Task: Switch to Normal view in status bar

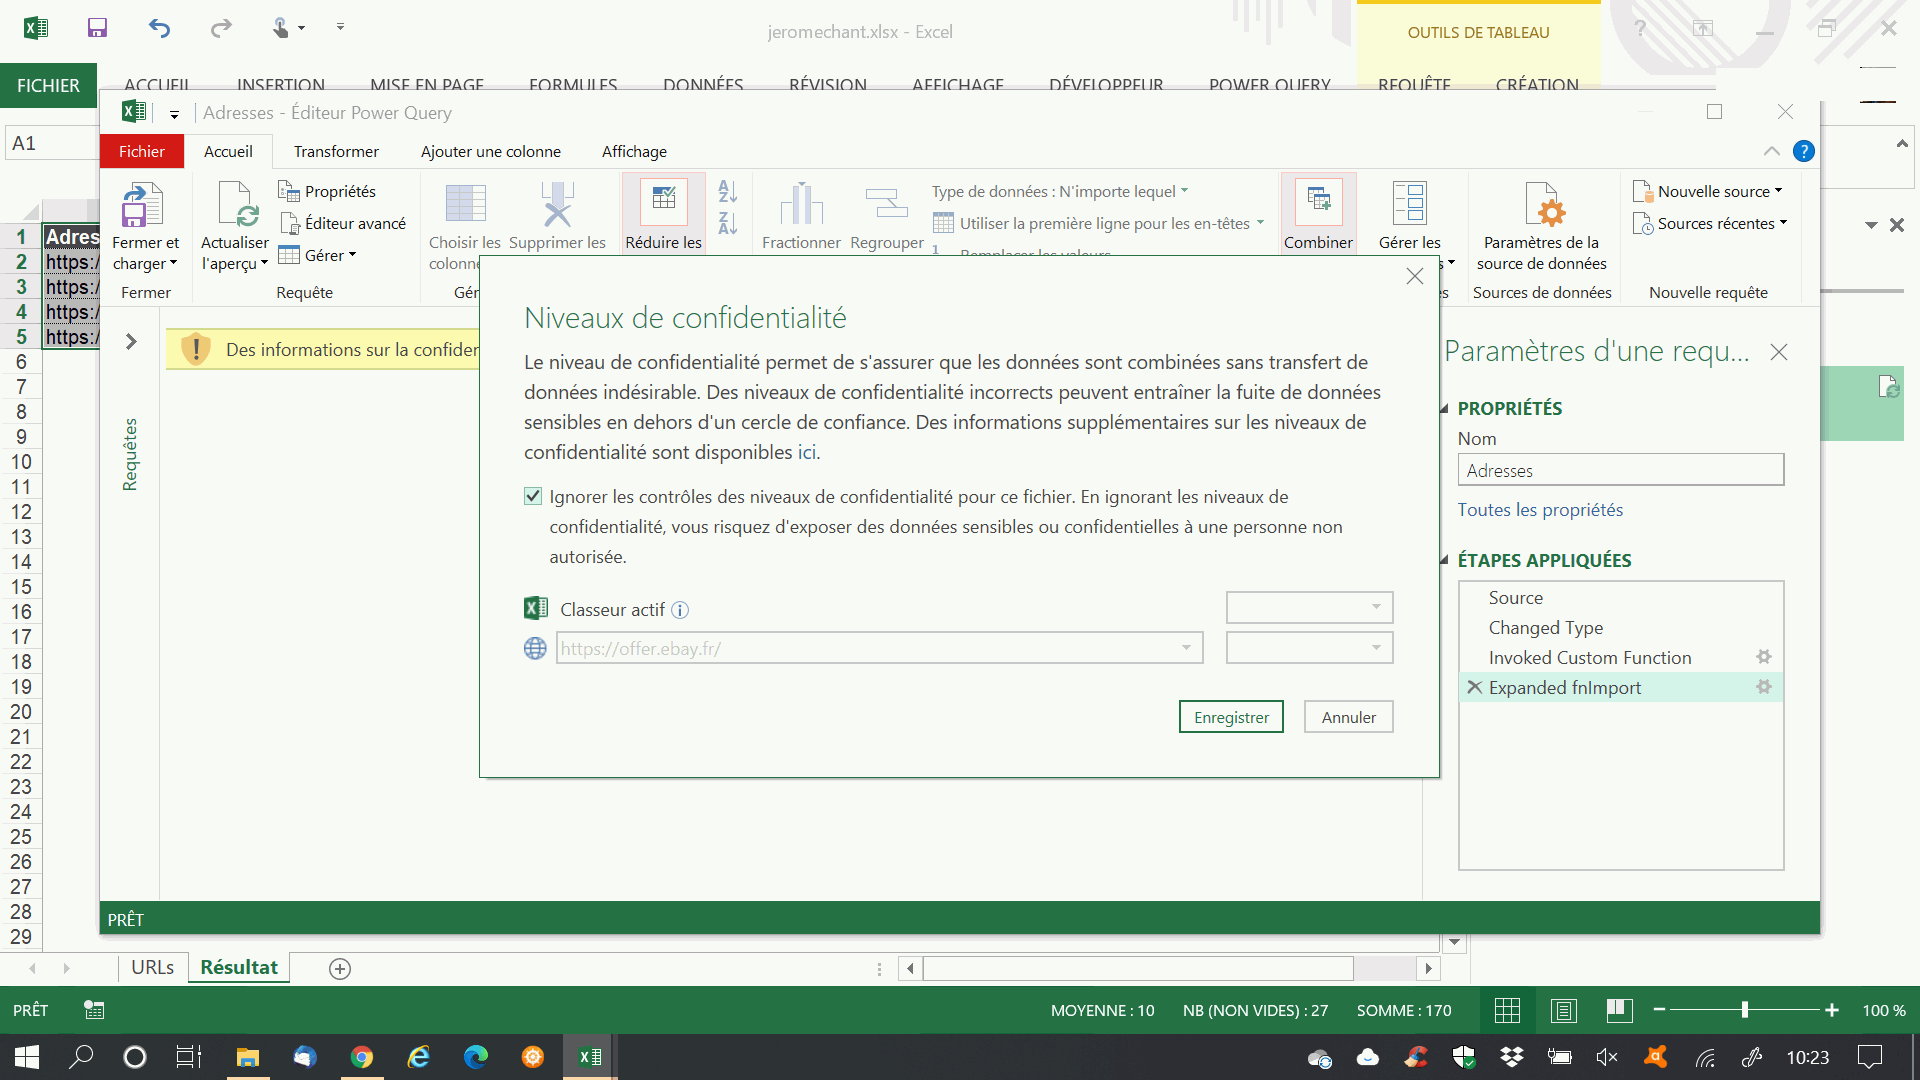Action: pos(1507,1011)
